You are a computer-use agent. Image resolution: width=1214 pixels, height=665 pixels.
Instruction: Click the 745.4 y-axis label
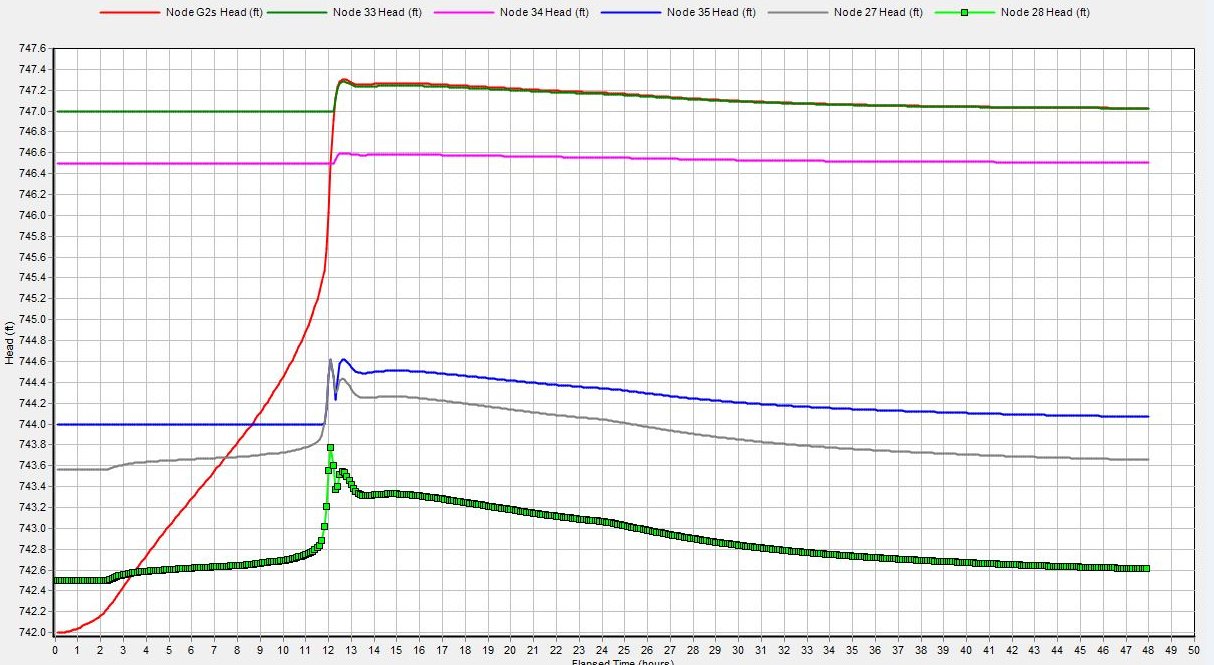pyautogui.click(x=33, y=278)
